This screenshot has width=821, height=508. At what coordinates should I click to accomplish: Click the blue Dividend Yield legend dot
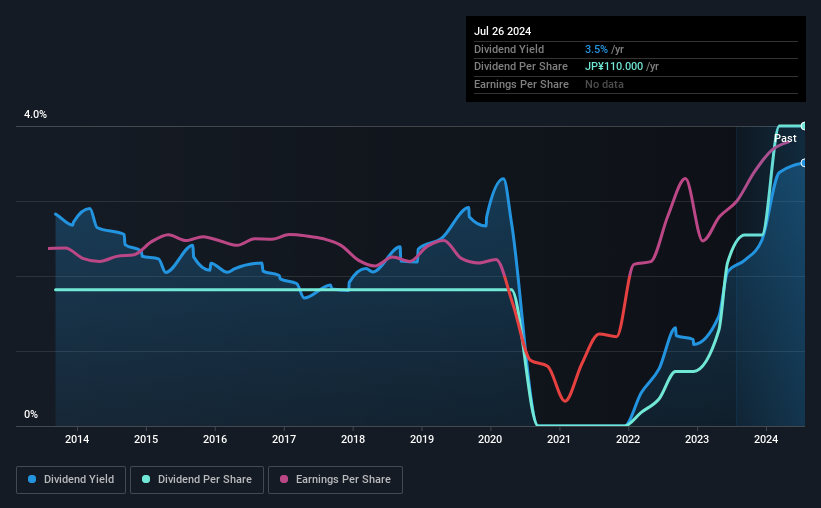[x=32, y=479]
